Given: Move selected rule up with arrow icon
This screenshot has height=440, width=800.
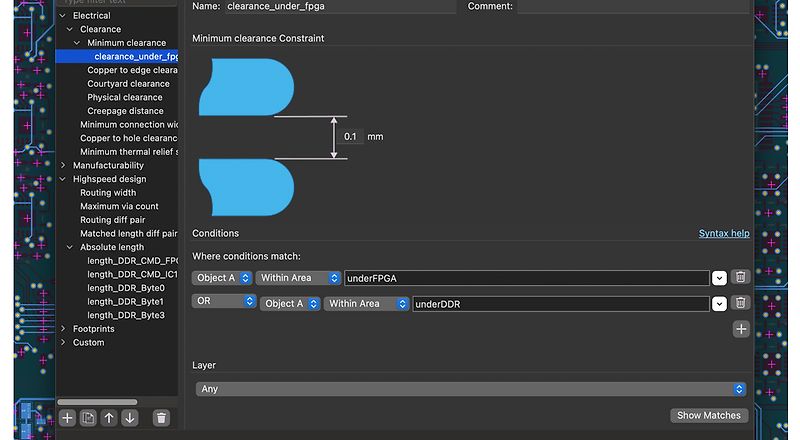Looking at the screenshot, I should (x=109, y=418).
